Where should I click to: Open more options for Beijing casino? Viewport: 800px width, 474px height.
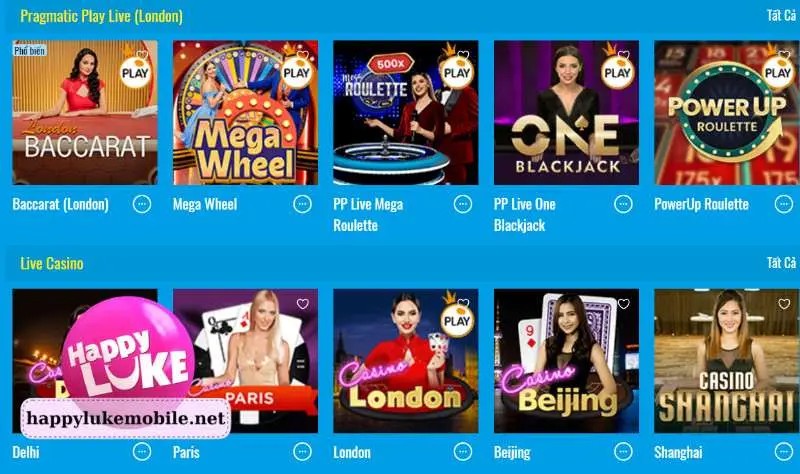623,452
